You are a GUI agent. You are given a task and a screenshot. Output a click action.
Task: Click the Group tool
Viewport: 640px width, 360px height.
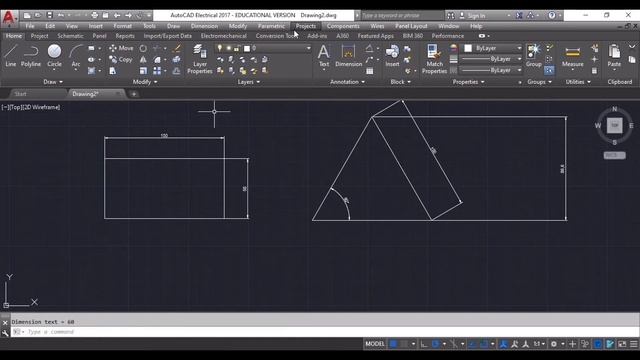[x=533, y=56]
